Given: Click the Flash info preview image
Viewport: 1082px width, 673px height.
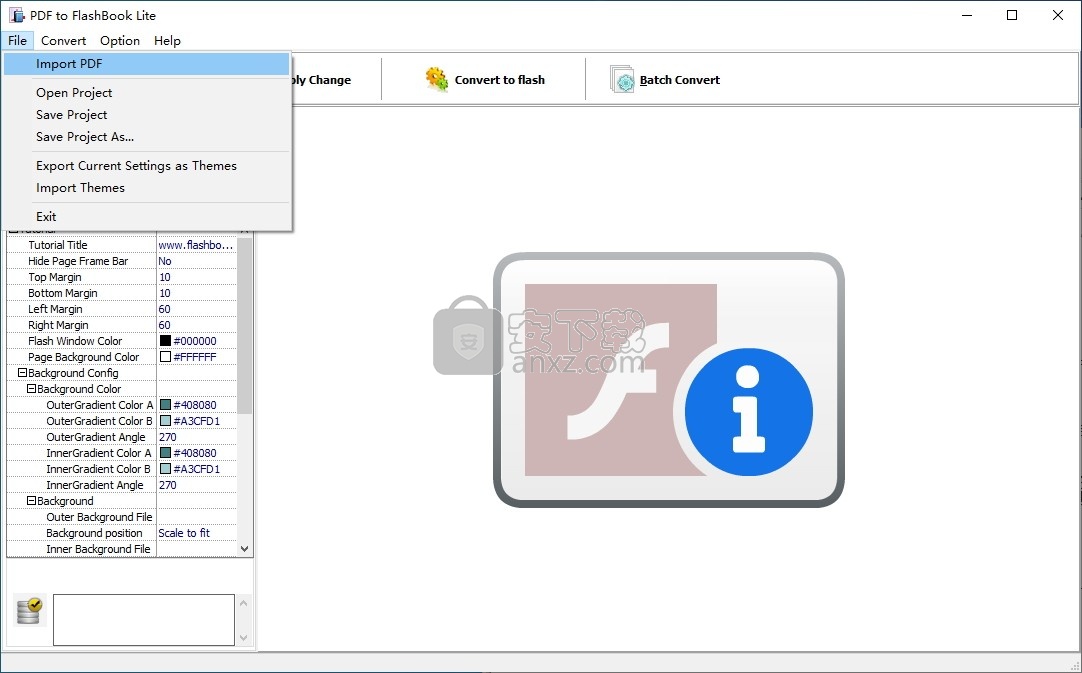Looking at the screenshot, I should pyautogui.click(x=669, y=380).
